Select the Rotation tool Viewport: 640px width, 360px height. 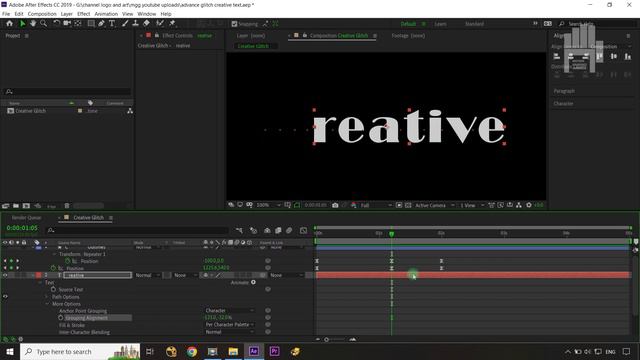[x=56, y=24]
